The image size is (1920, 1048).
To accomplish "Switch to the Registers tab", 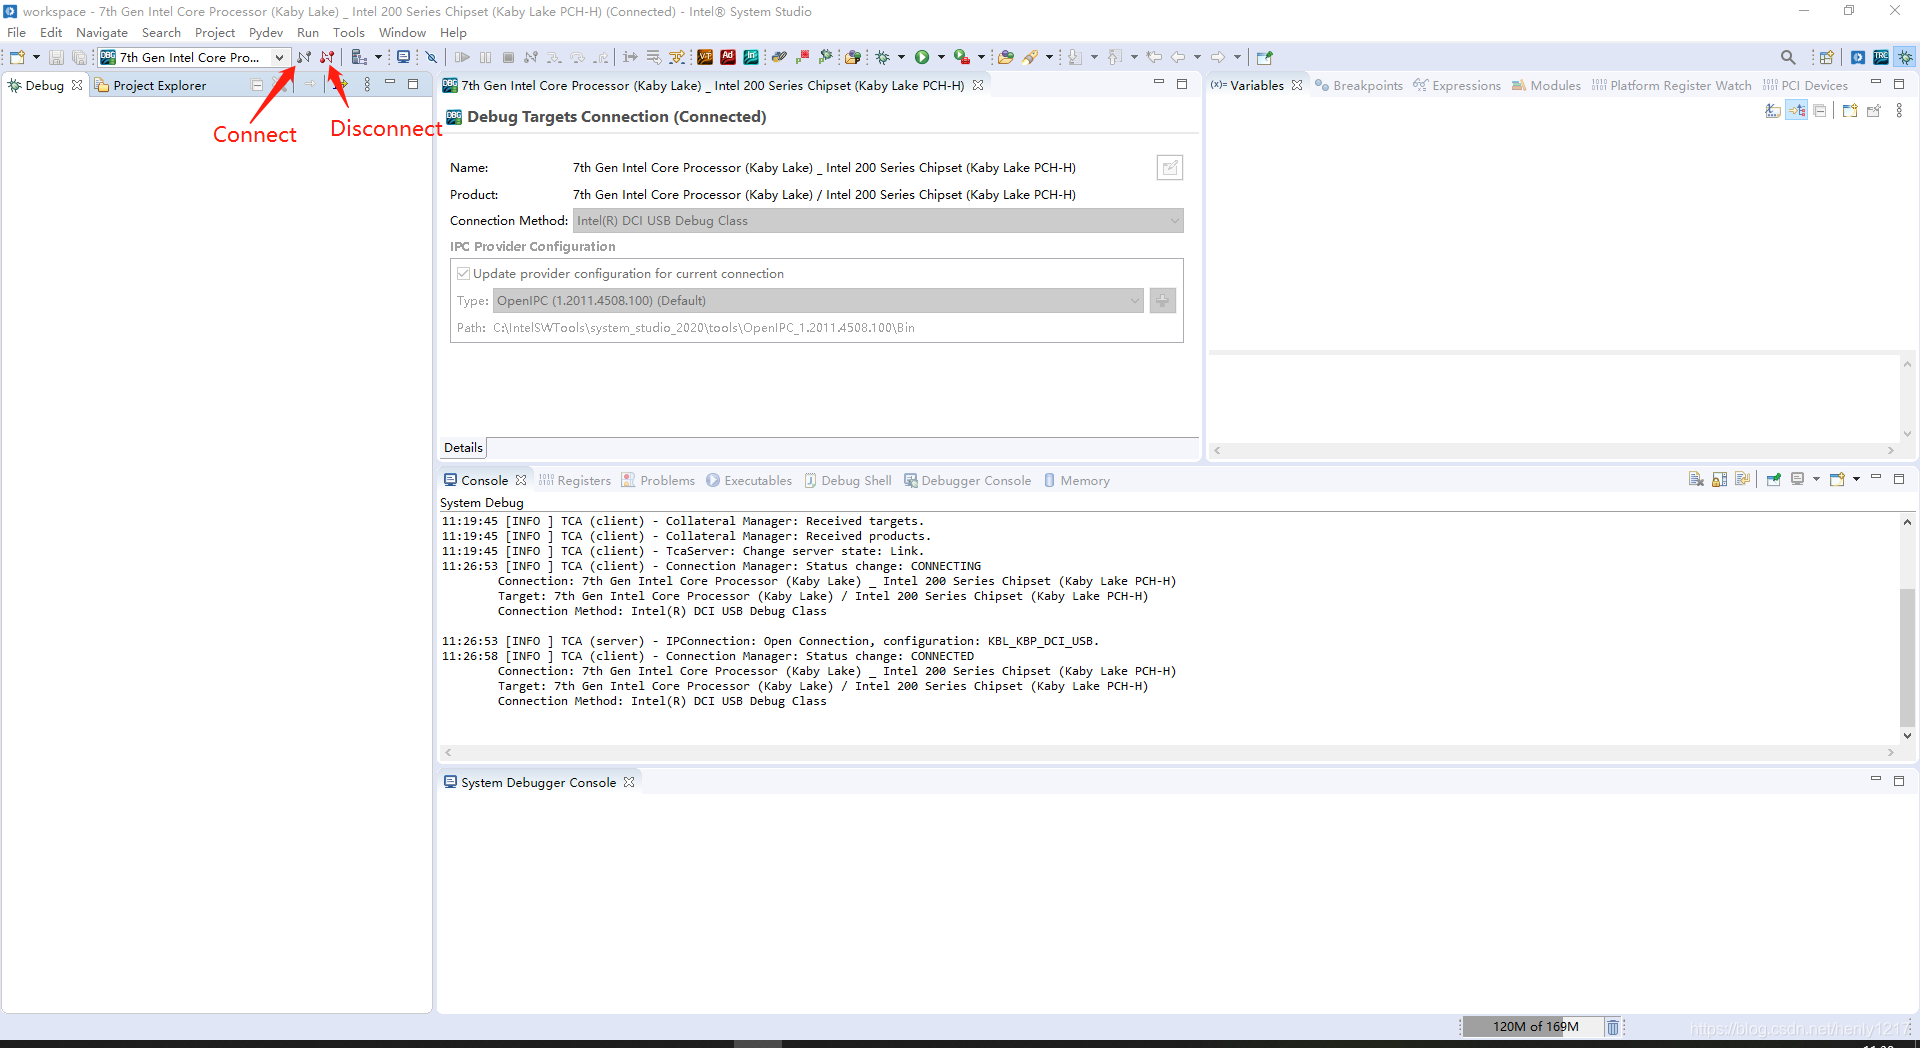I will (575, 480).
